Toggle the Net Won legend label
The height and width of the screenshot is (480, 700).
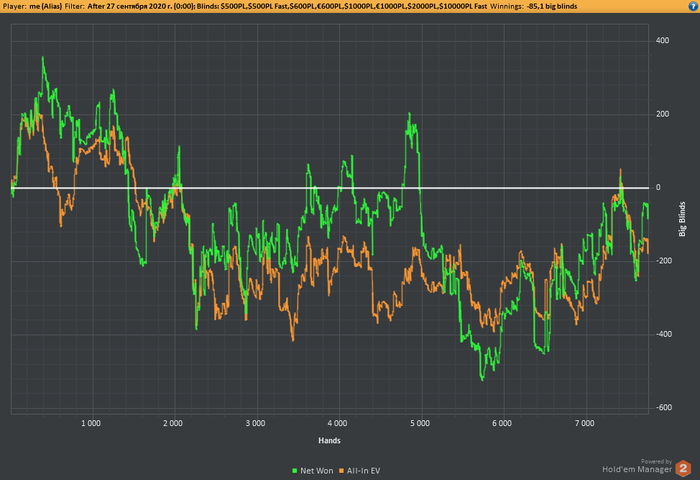tap(317, 471)
